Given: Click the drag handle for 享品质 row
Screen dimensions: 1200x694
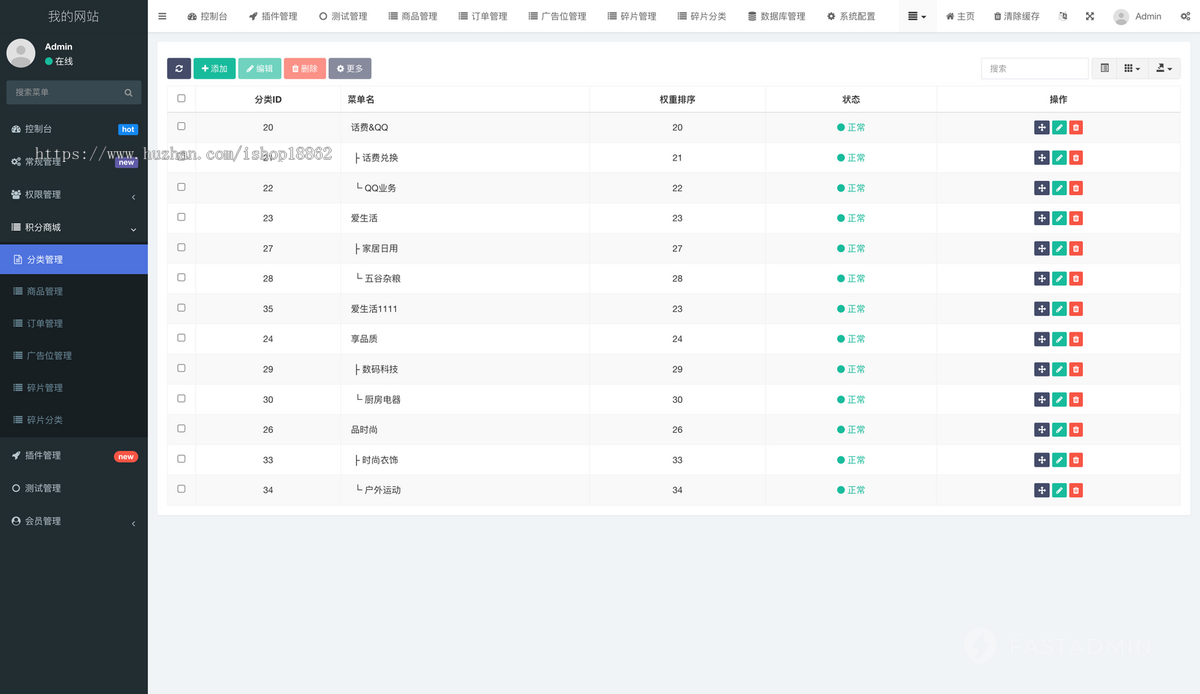Looking at the screenshot, I should pos(1041,339).
